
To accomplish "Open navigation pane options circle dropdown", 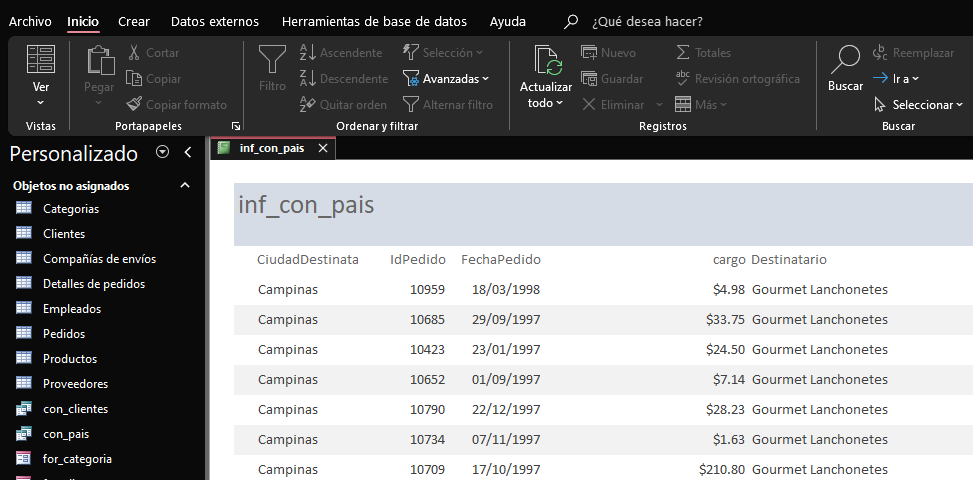I will [x=163, y=152].
